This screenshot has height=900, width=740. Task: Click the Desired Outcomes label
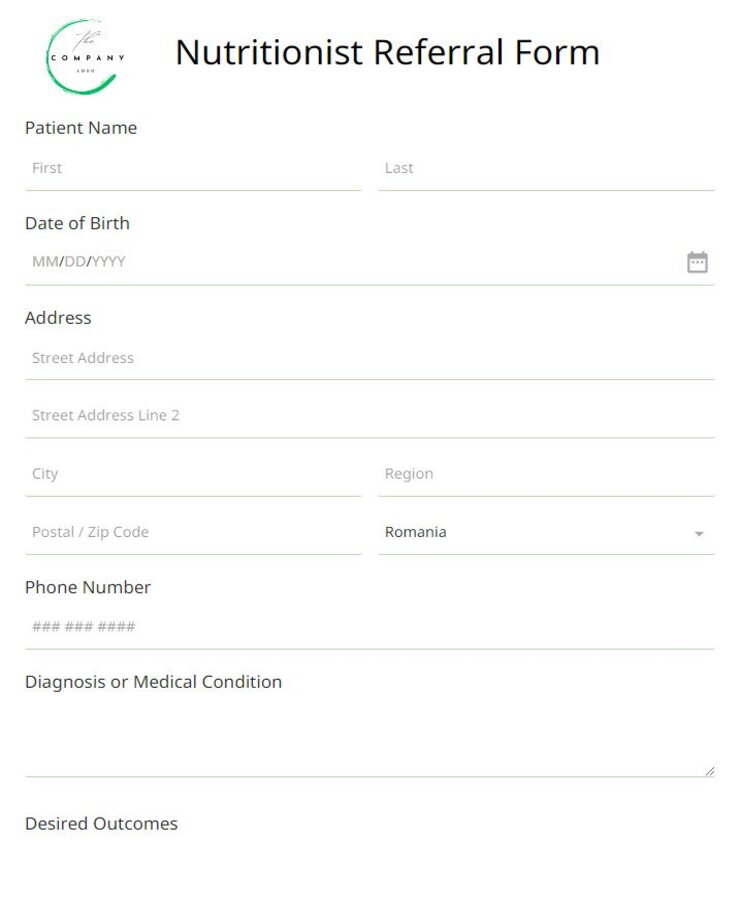(x=100, y=823)
